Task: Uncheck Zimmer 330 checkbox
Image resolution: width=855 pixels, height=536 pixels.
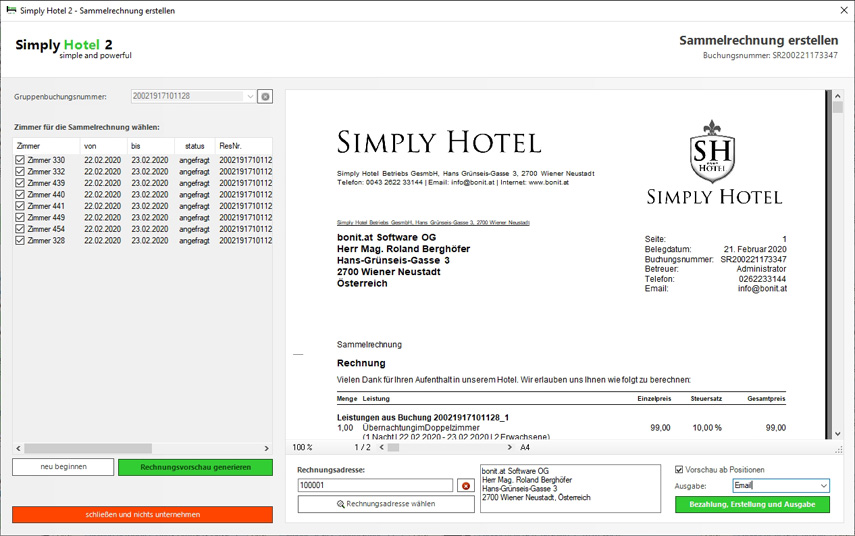Action: pyautogui.click(x=21, y=160)
